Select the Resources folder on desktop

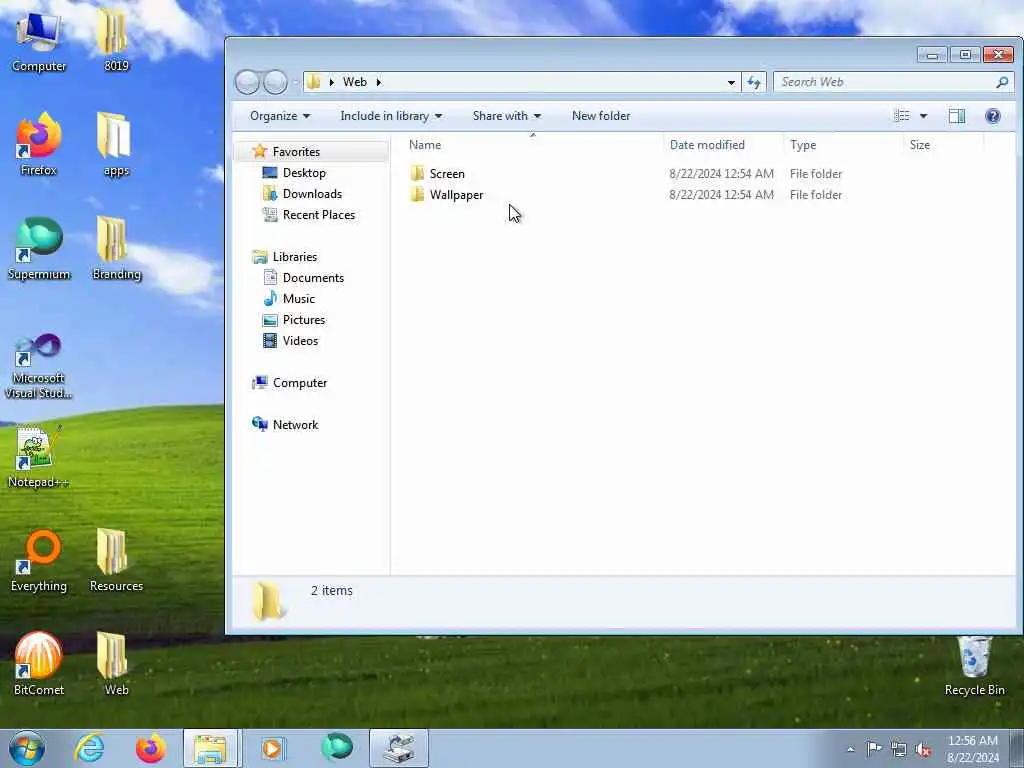click(116, 560)
